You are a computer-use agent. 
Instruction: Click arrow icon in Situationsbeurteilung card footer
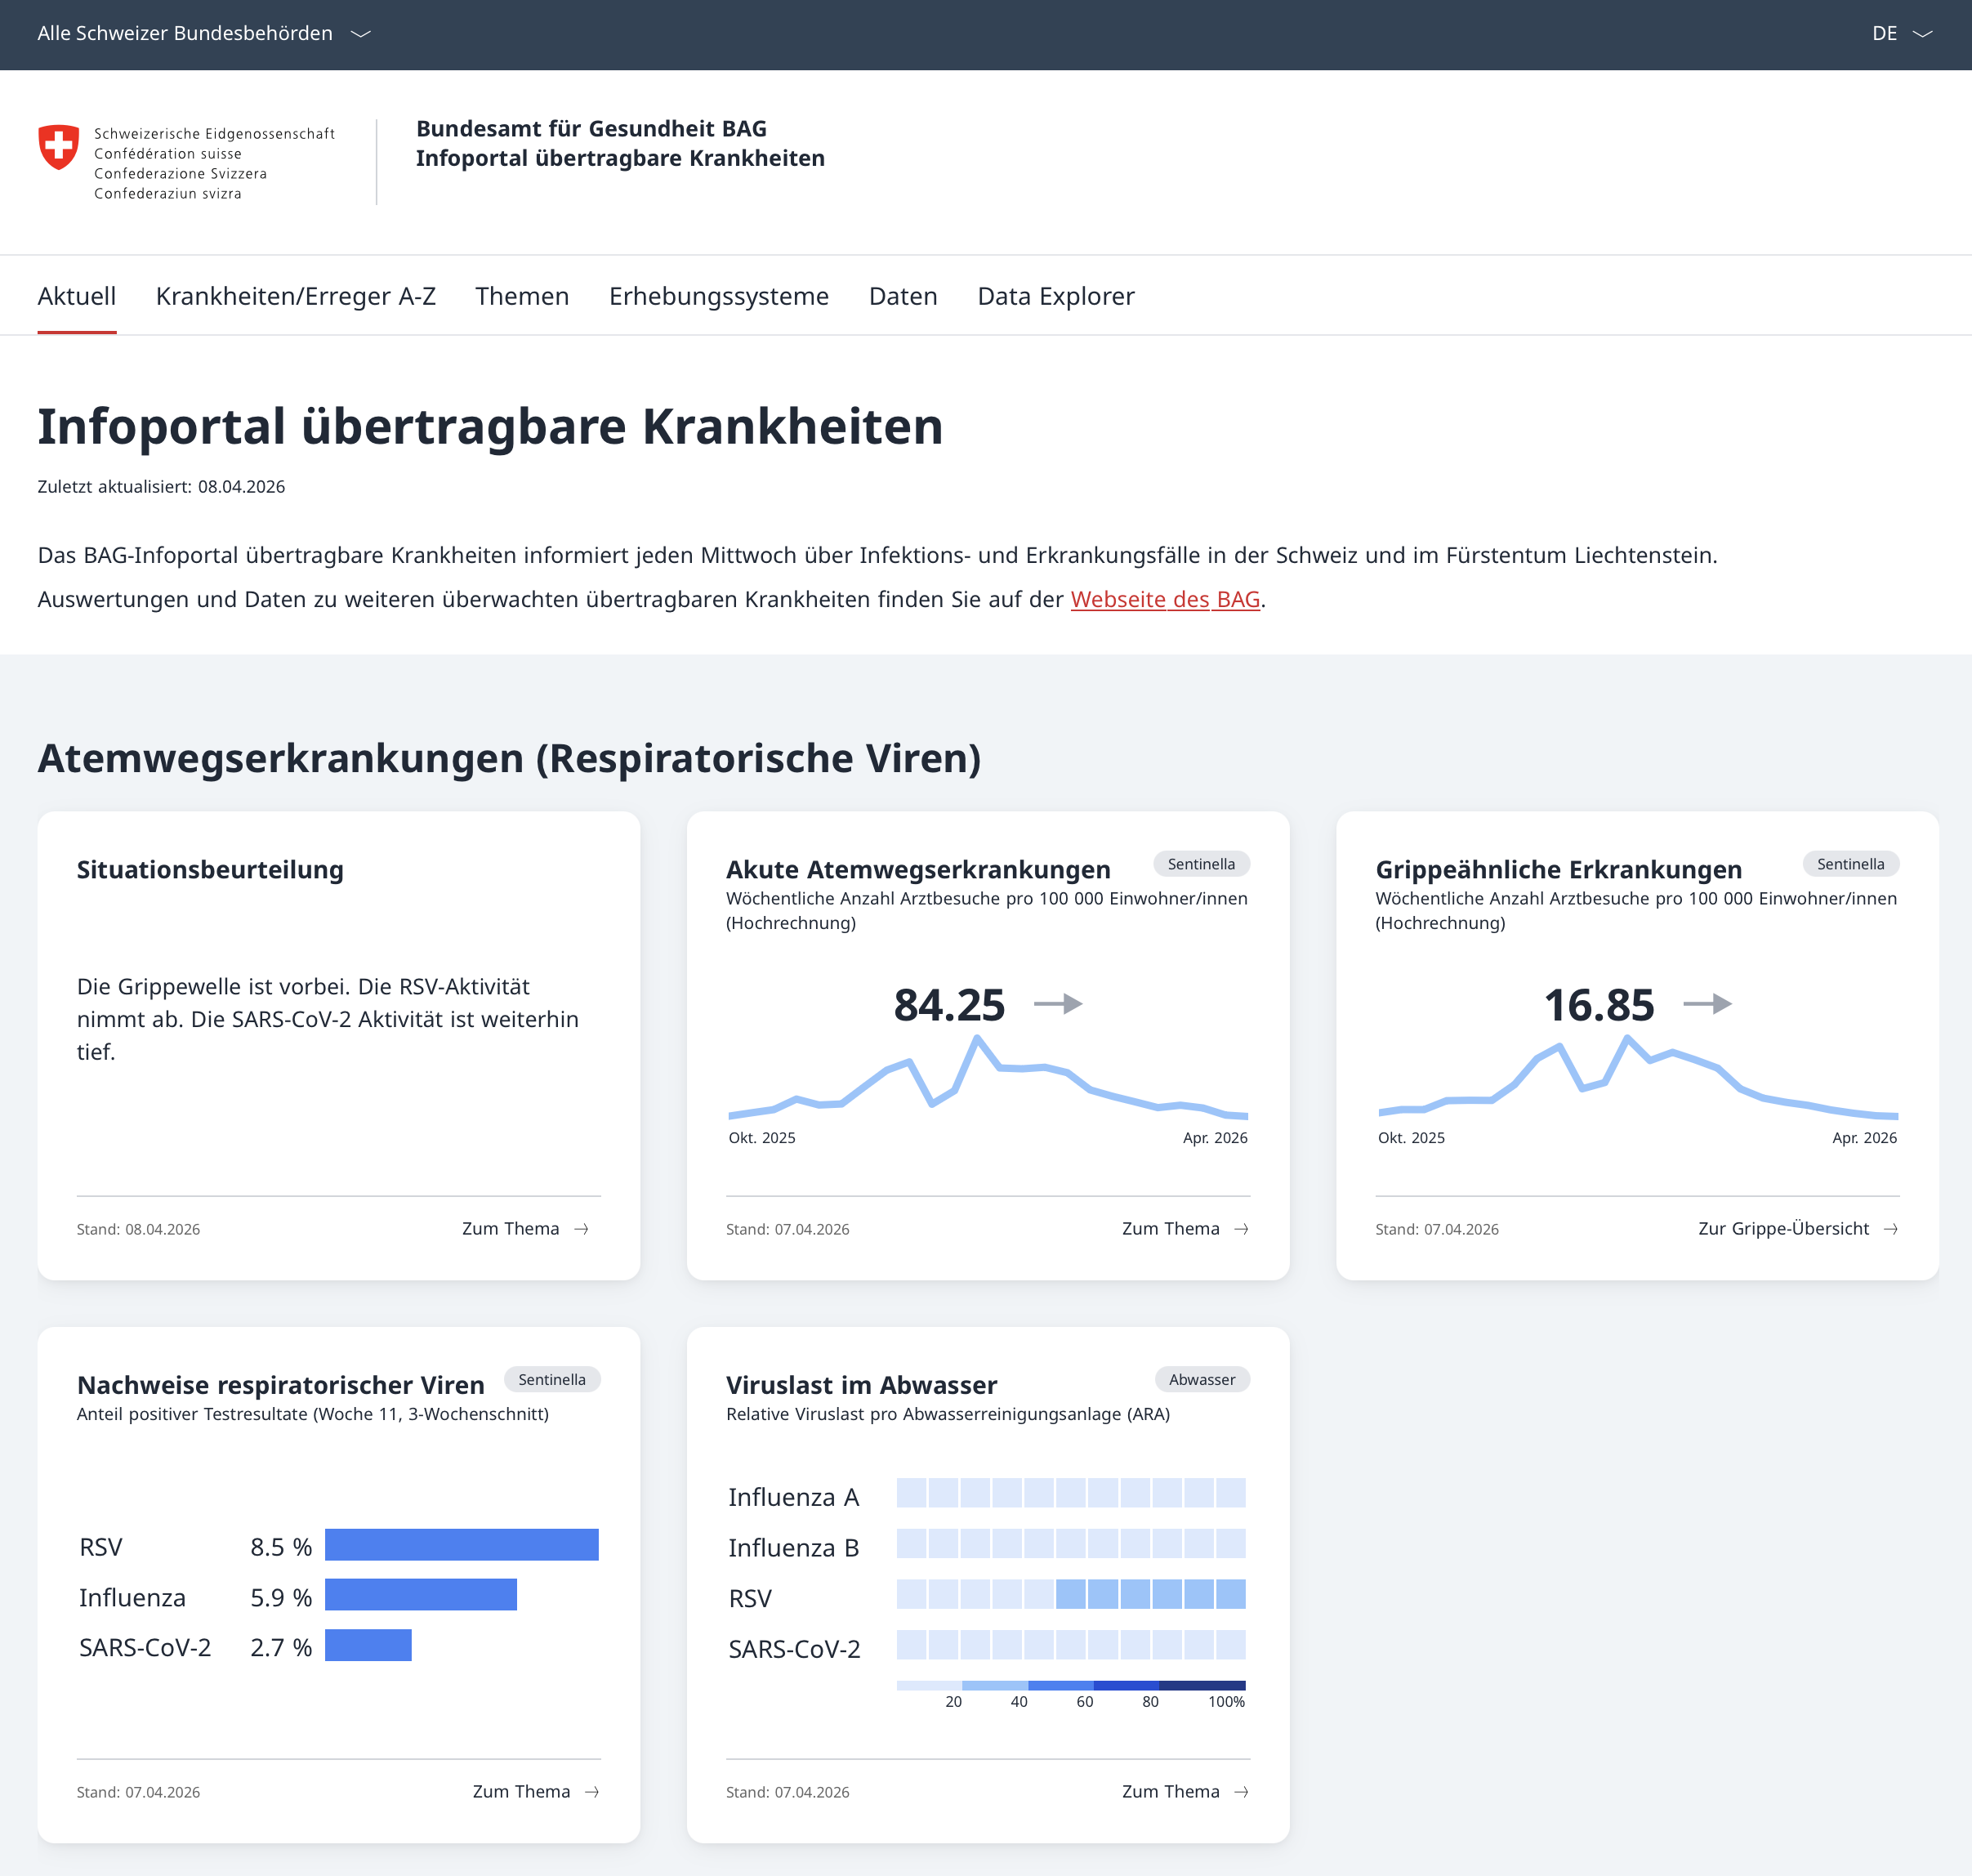581,1229
